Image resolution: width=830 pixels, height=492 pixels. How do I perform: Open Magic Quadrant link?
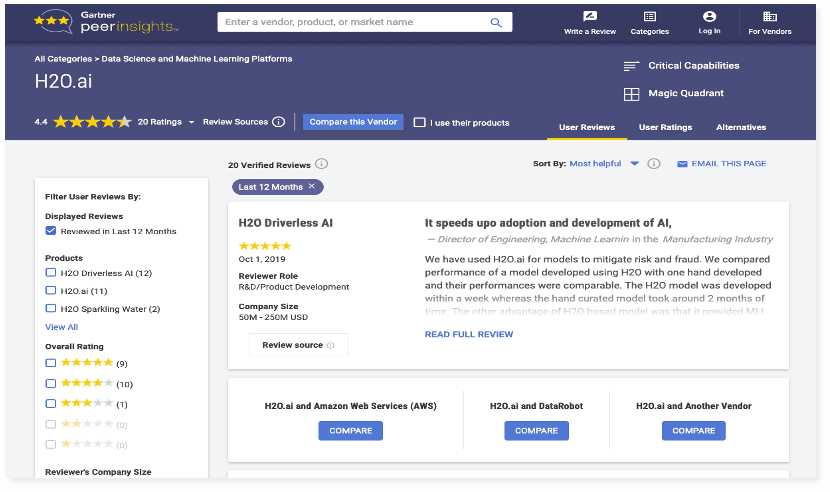click(x=685, y=93)
